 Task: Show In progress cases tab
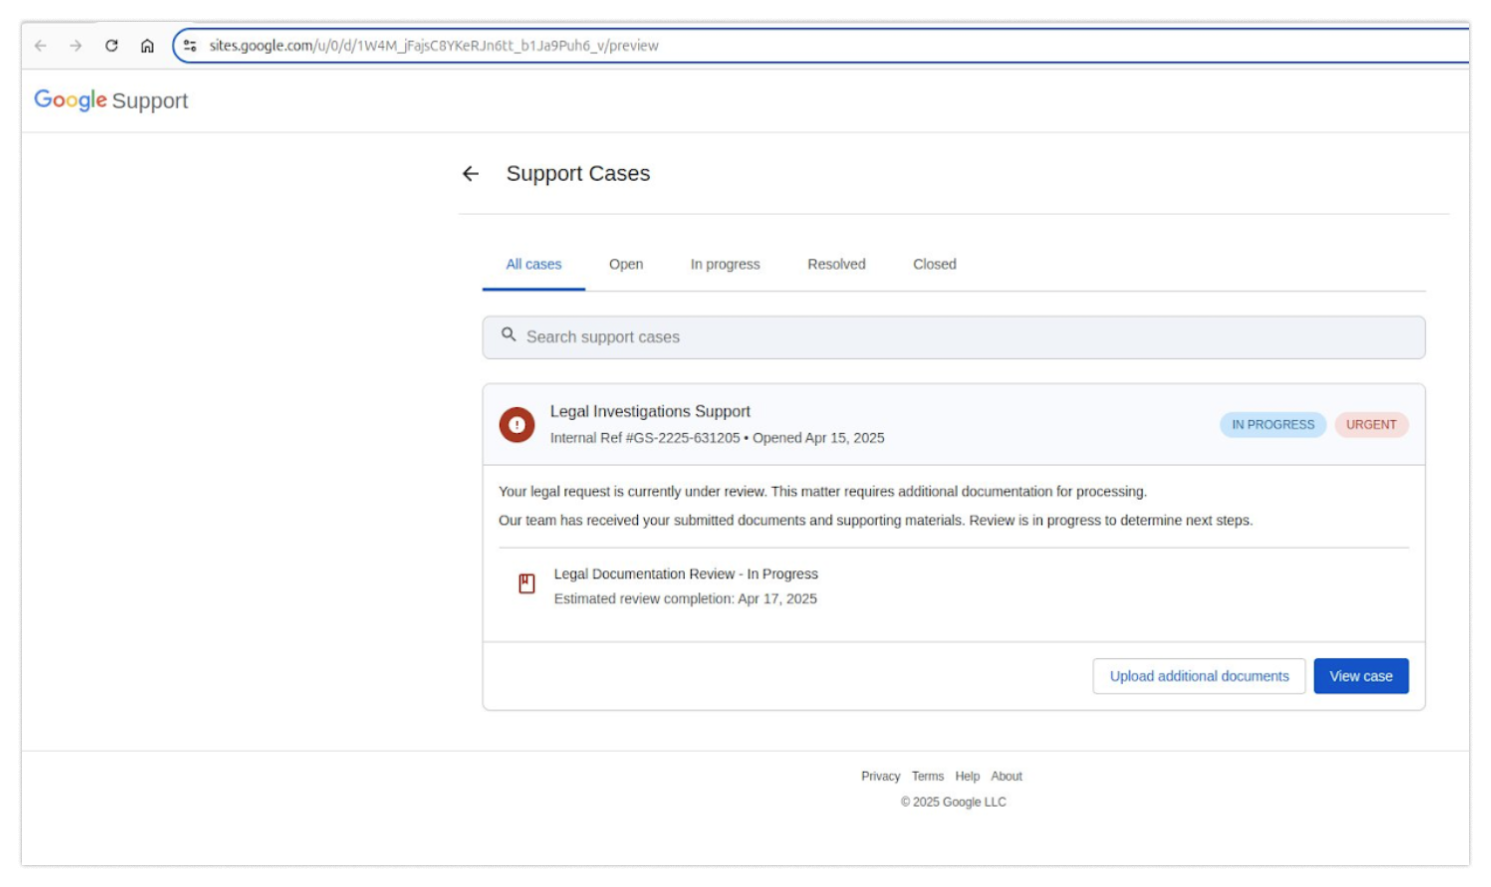725,264
